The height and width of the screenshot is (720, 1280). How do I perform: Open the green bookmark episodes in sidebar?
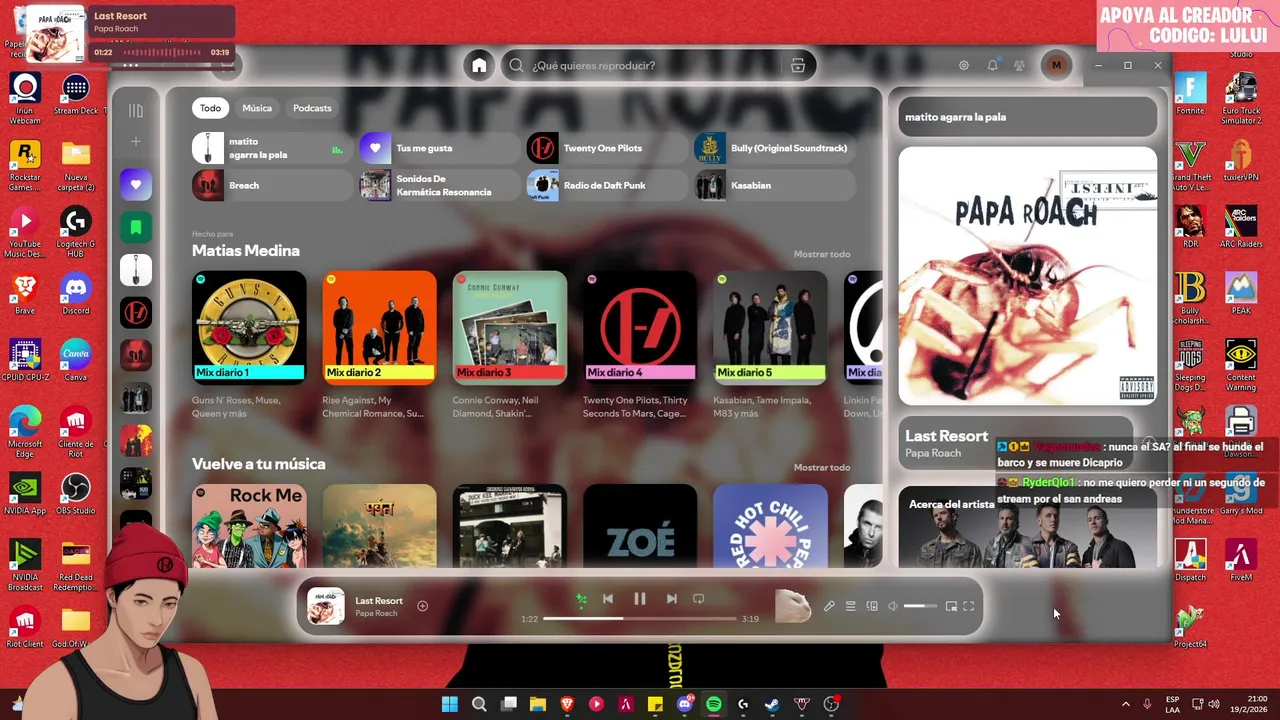[136, 228]
